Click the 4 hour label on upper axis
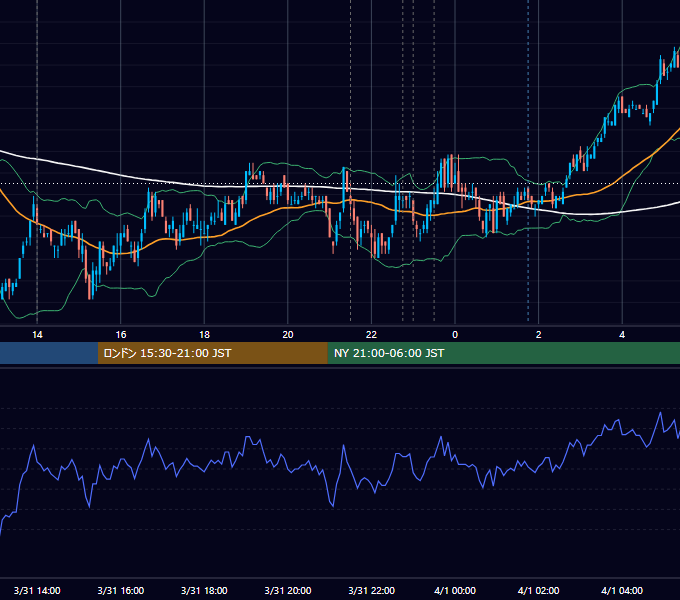The height and width of the screenshot is (600, 680). (622, 335)
